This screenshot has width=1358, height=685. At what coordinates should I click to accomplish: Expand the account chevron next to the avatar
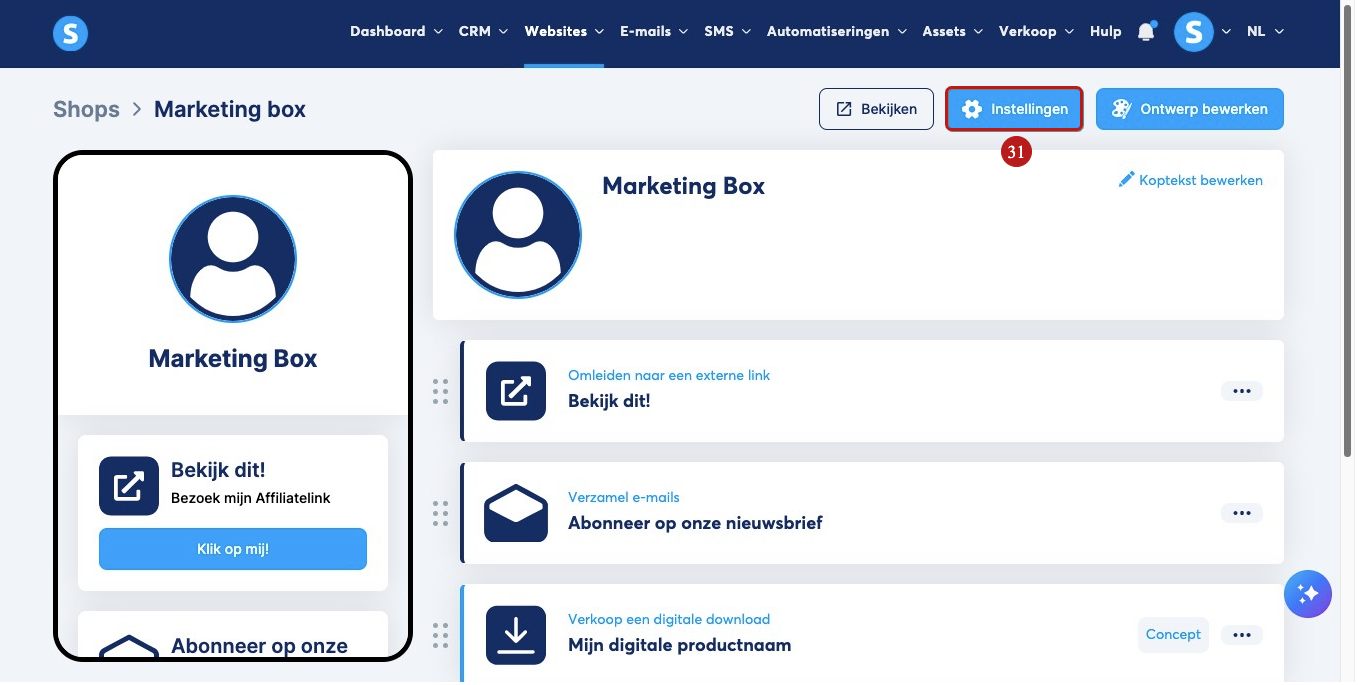[1226, 32]
